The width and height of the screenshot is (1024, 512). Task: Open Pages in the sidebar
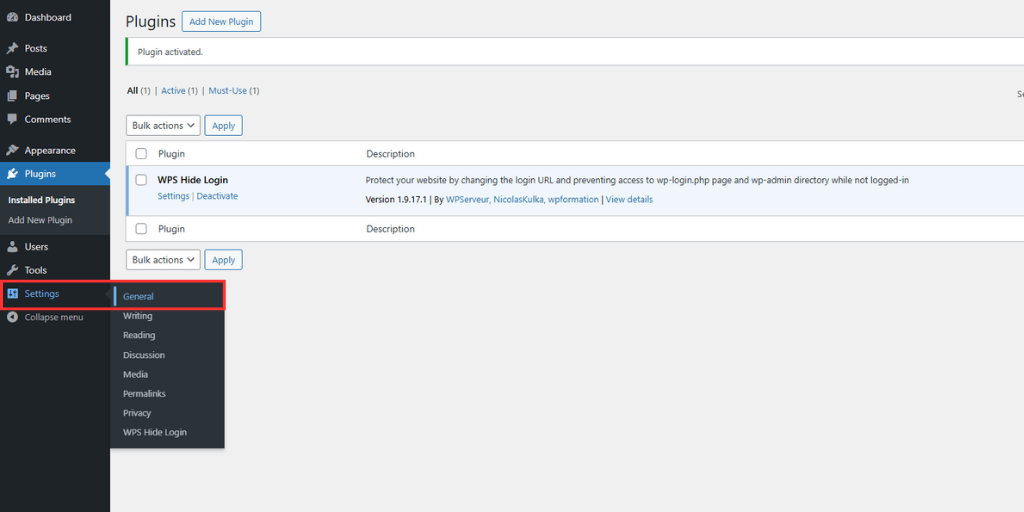click(37, 96)
